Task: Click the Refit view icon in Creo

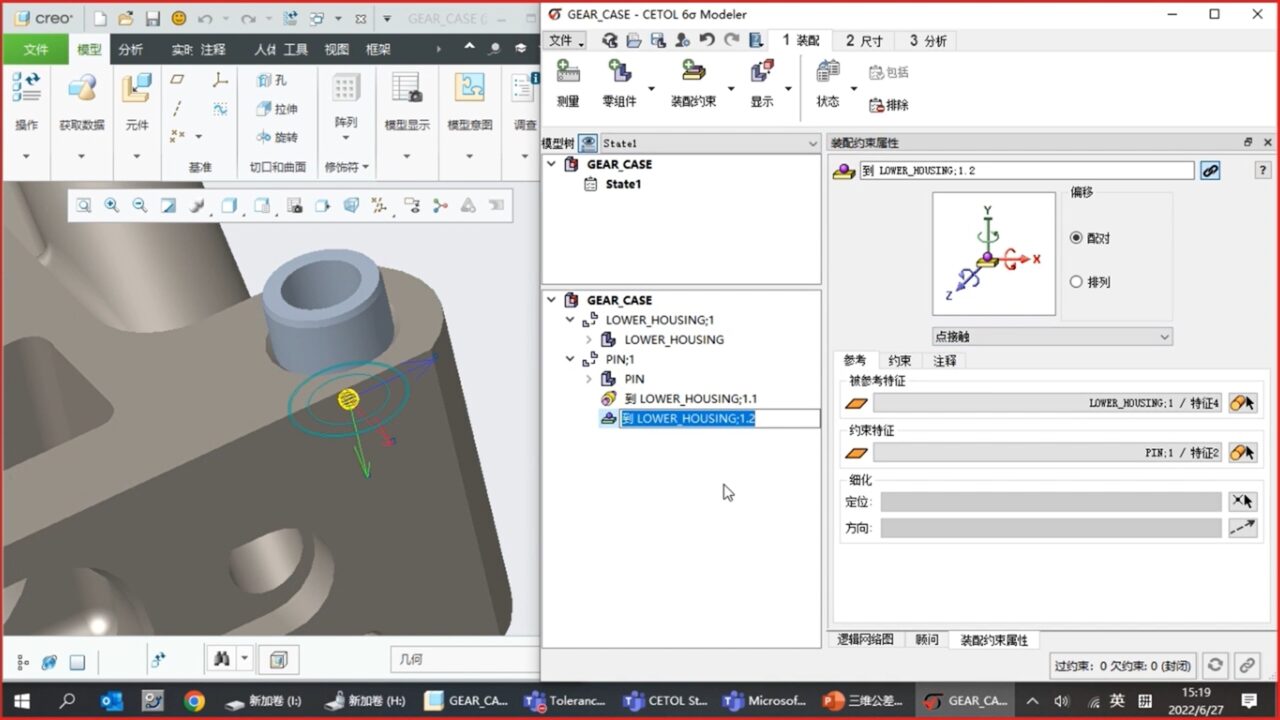Action: (83, 205)
